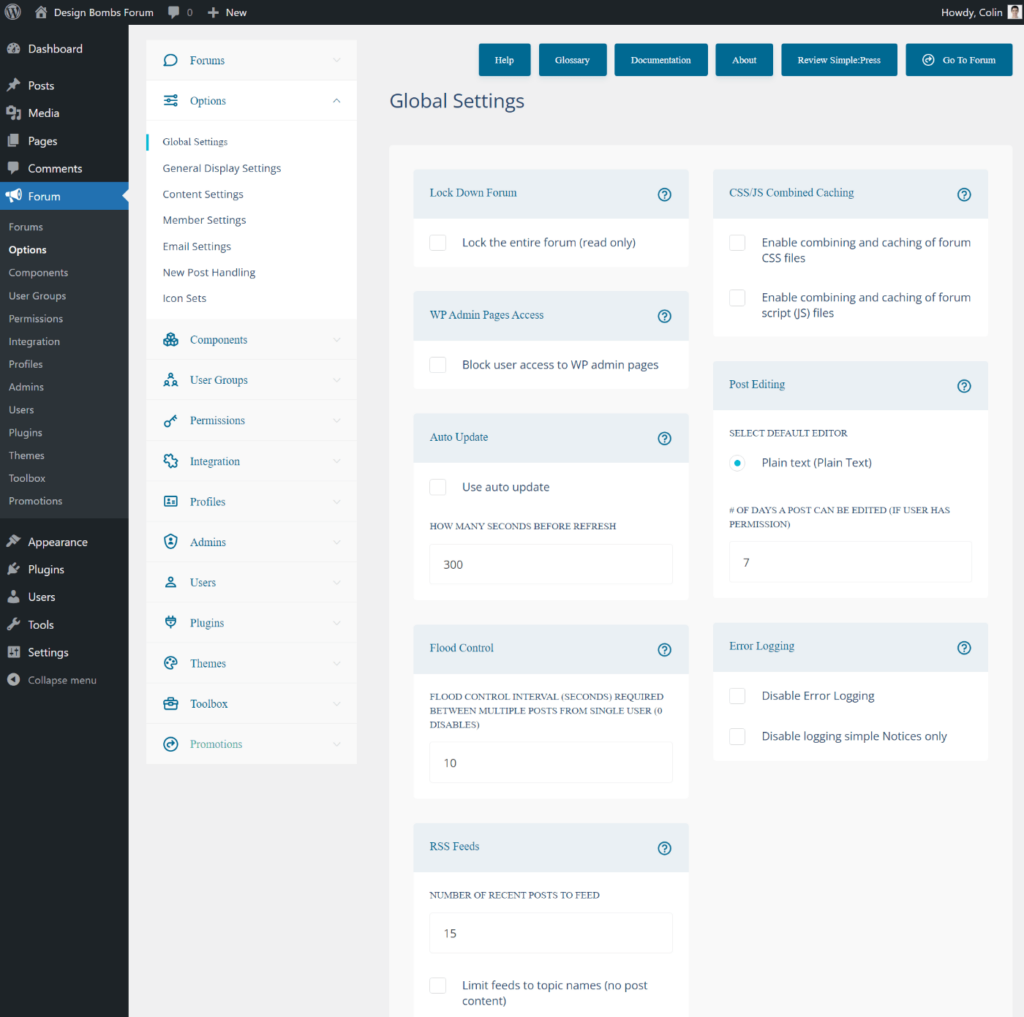Click the Toolbox briefcase icon
Viewport: 1024px width, 1017px height.
coord(170,703)
